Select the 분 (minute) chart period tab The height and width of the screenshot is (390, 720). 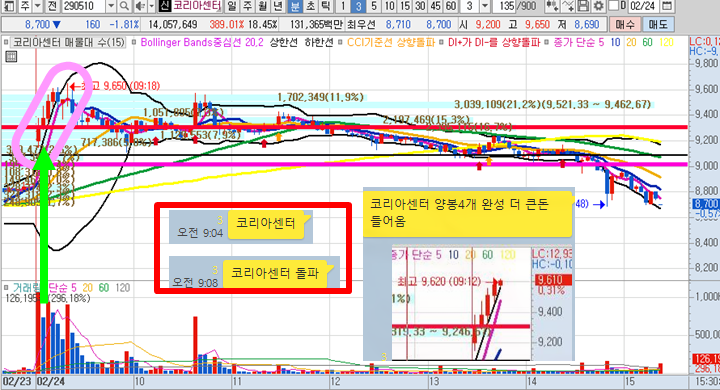pos(295,6)
